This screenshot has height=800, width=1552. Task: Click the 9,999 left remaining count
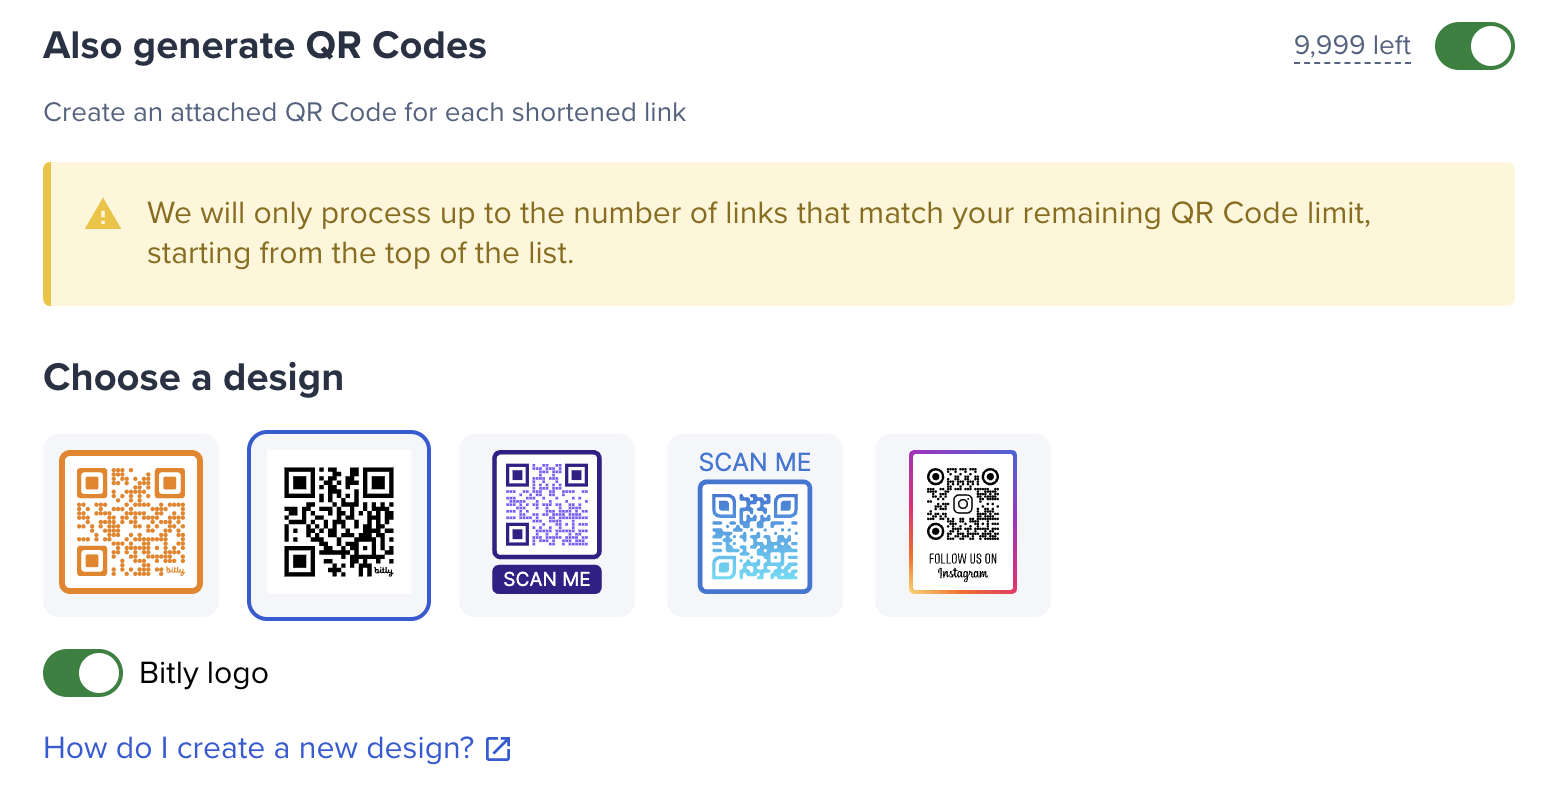click(1352, 46)
